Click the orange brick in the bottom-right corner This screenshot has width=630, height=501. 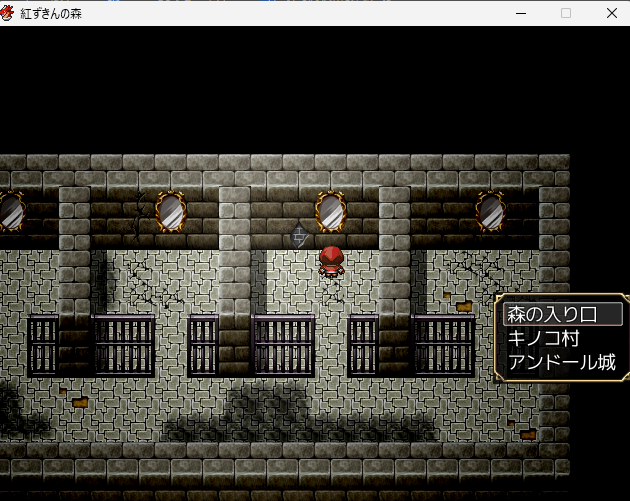[527, 434]
